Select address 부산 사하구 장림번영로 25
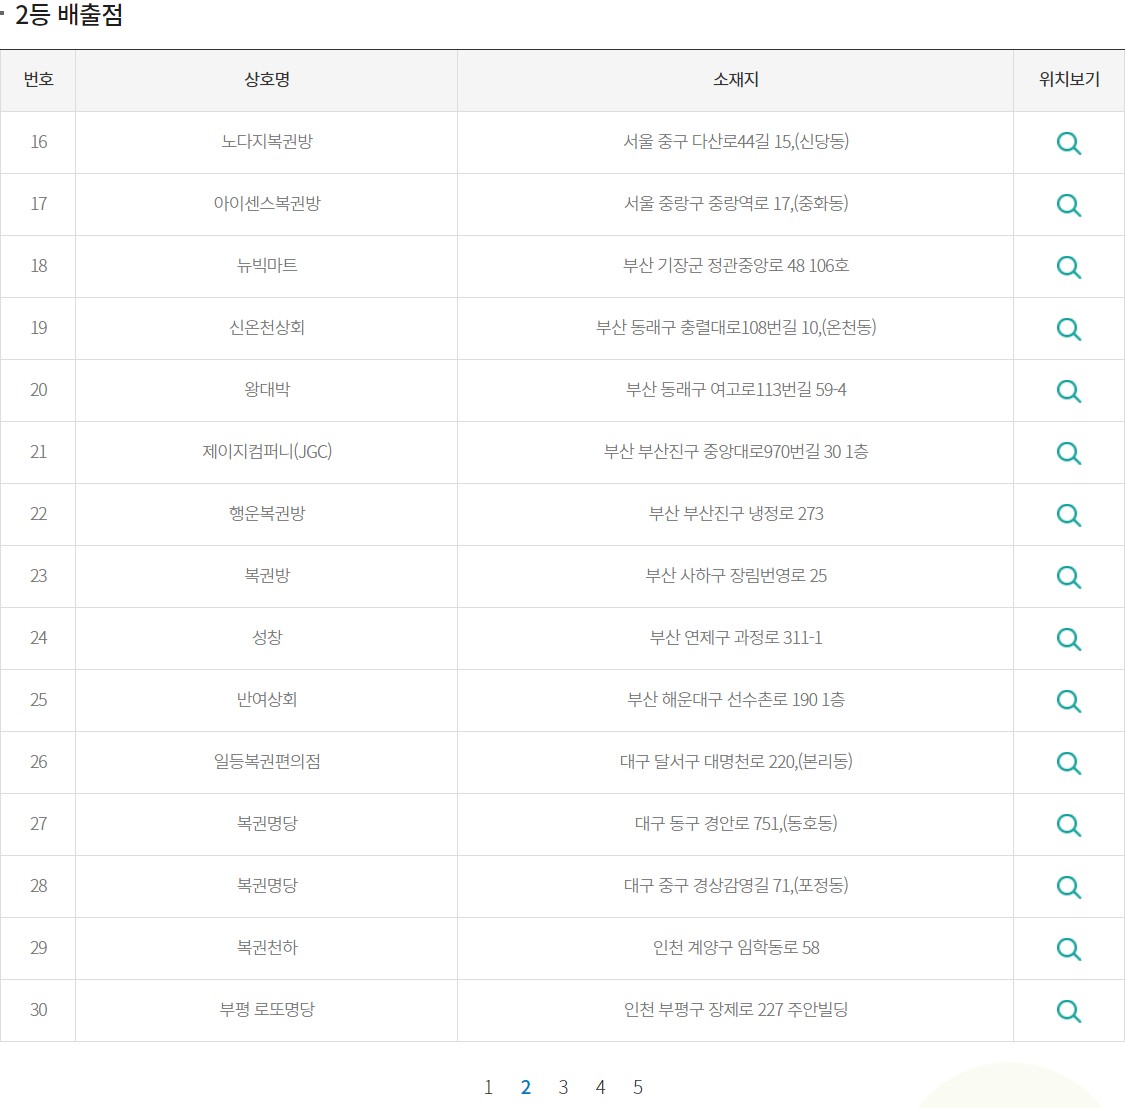 point(735,576)
